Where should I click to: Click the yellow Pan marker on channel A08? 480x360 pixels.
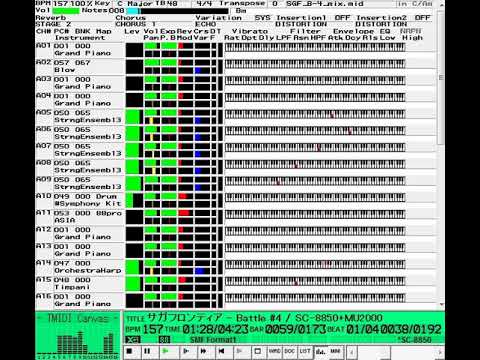pyautogui.click(x=154, y=171)
